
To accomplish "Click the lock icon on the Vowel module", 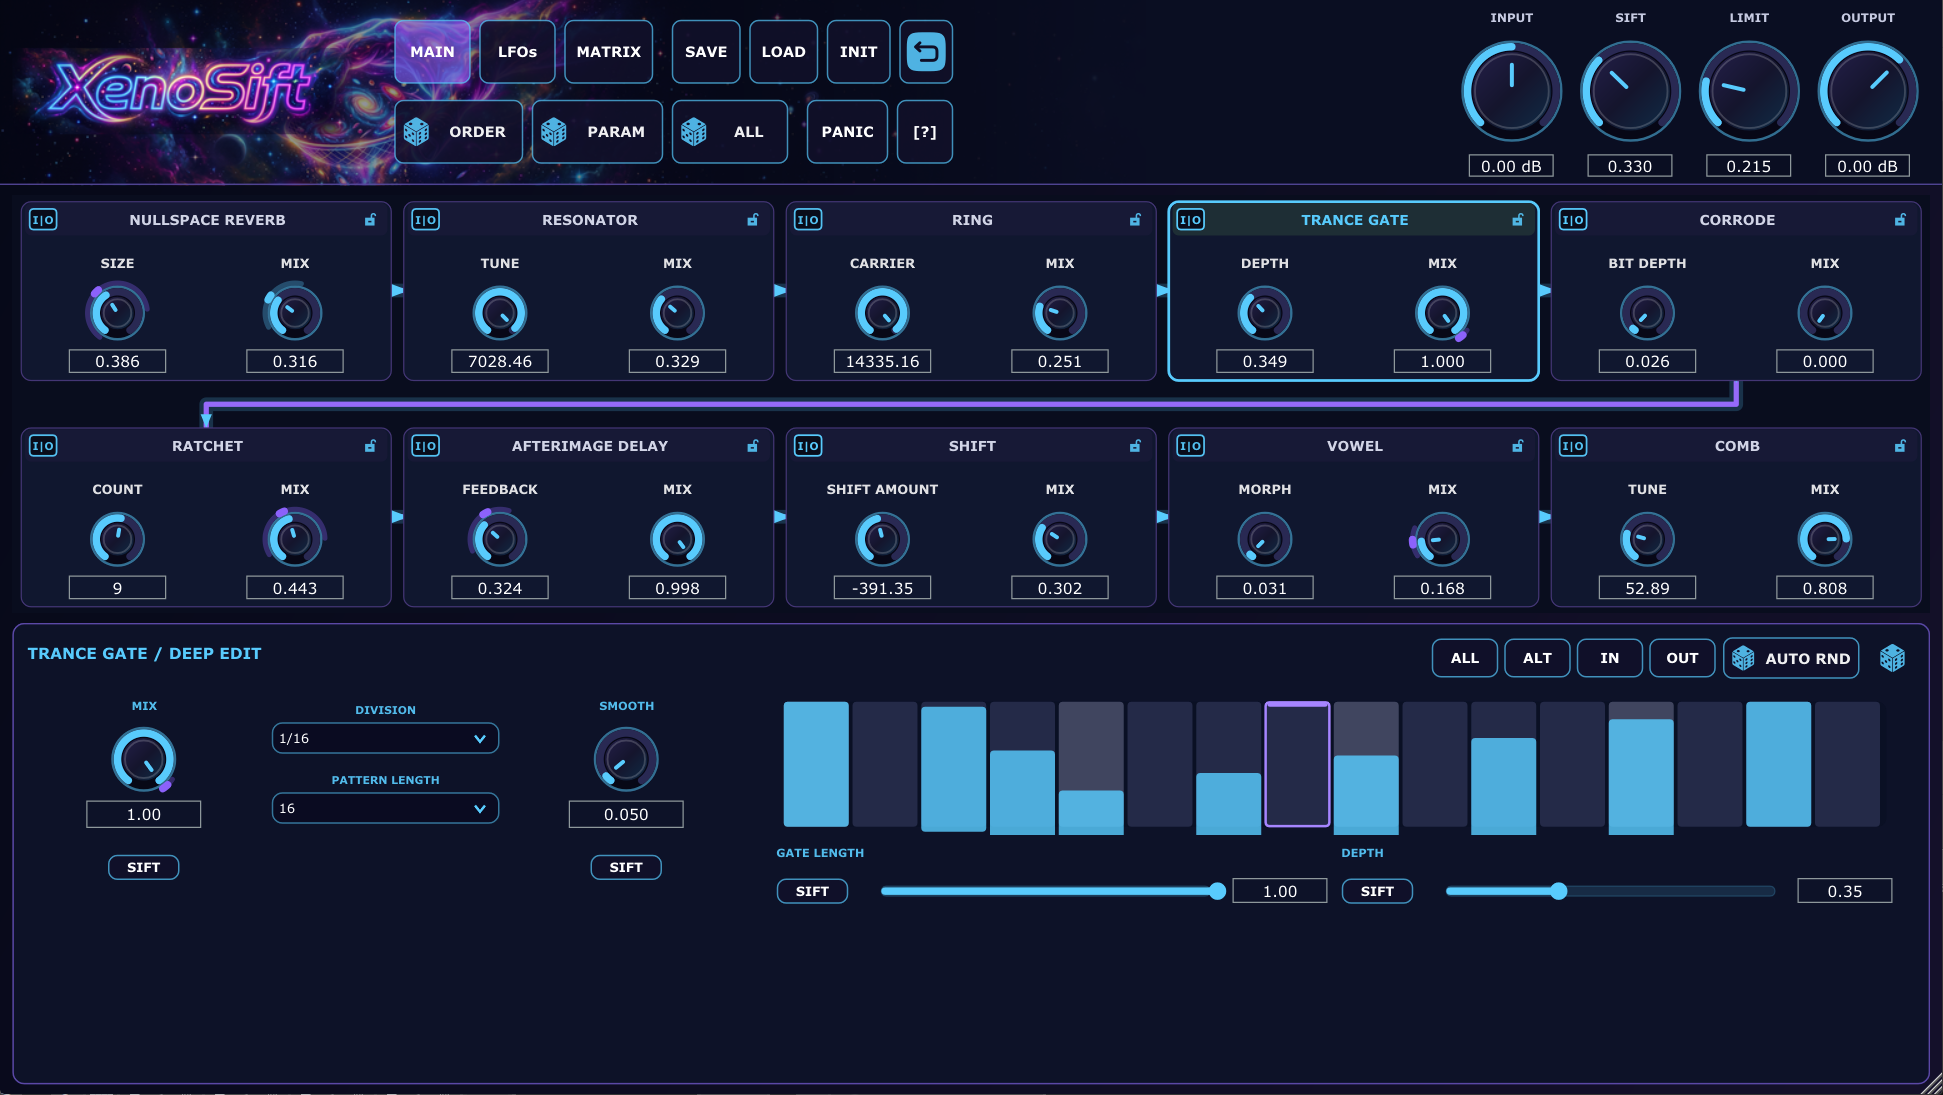I will pyautogui.click(x=1518, y=446).
